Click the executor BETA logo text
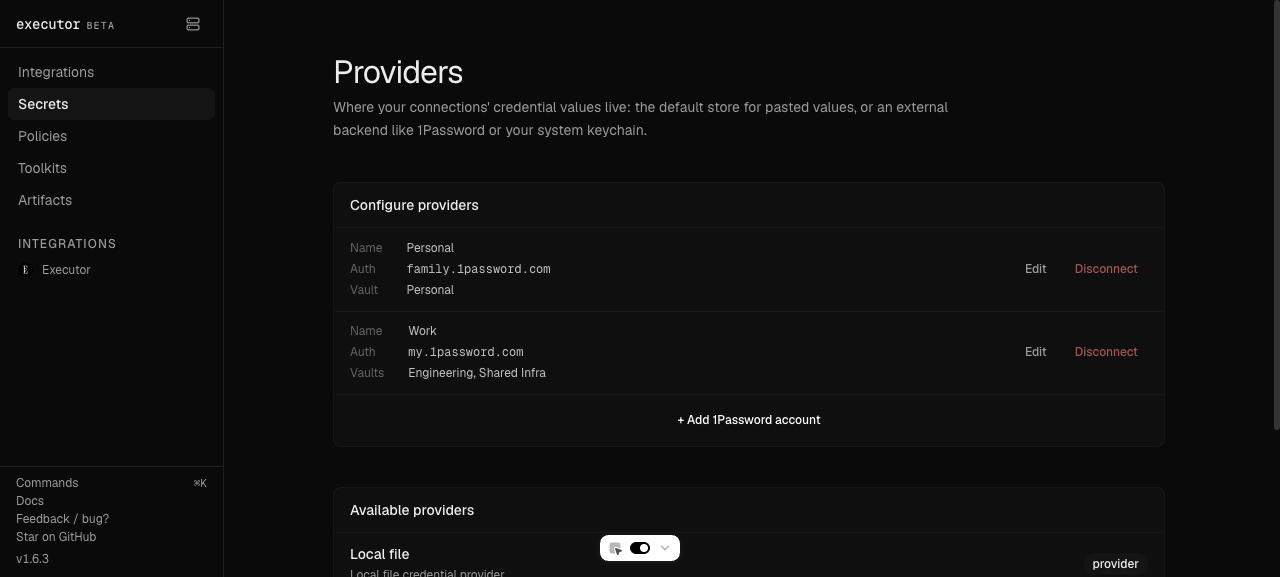This screenshot has width=1280, height=577. 65,24
